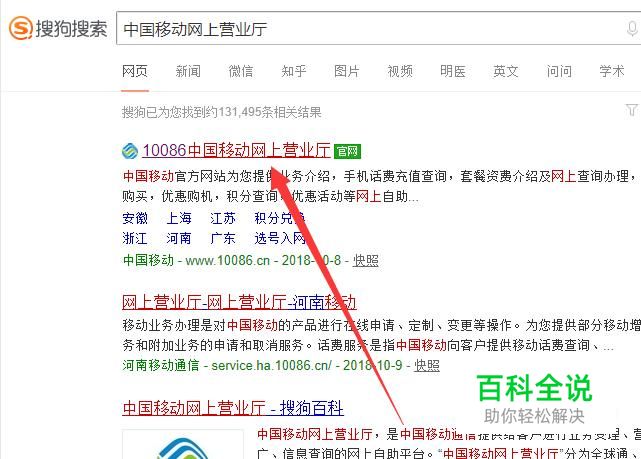Switch to the 新闻 tab
Image resolution: width=641 pixels, height=459 pixels.
[188, 71]
